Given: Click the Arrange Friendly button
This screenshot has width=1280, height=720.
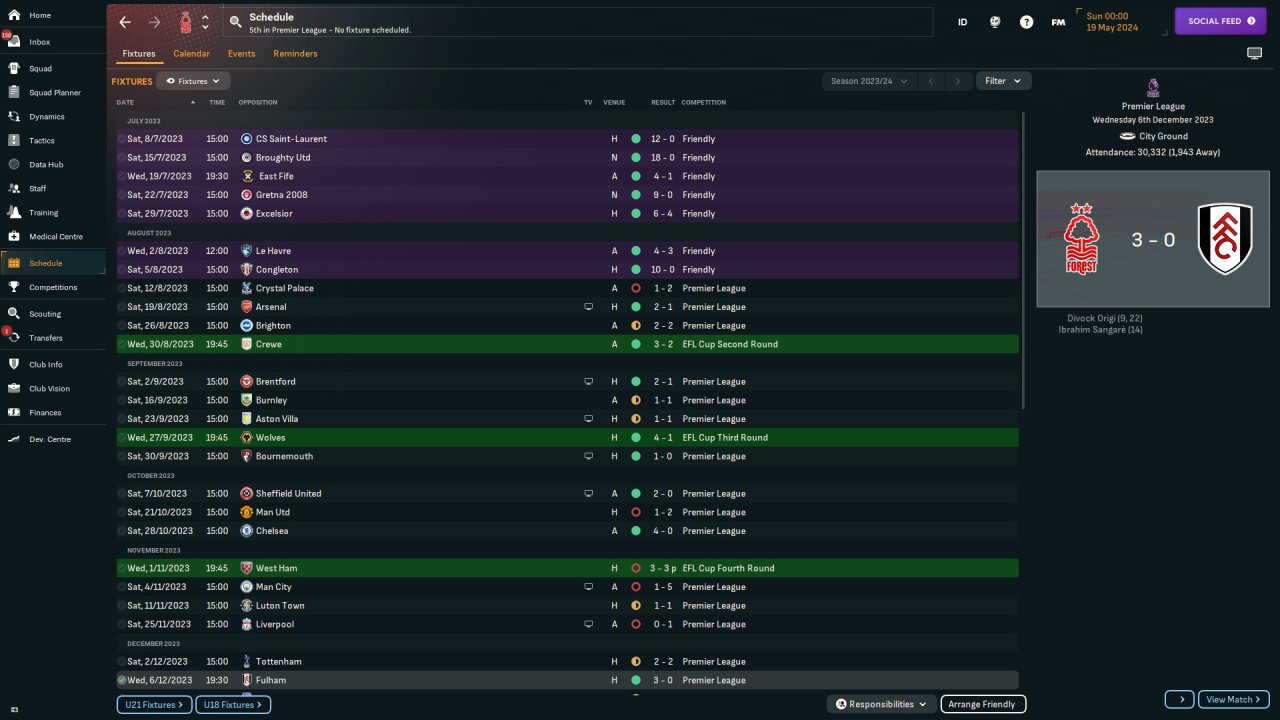Looking at the screenshot, I should point(984,704).
